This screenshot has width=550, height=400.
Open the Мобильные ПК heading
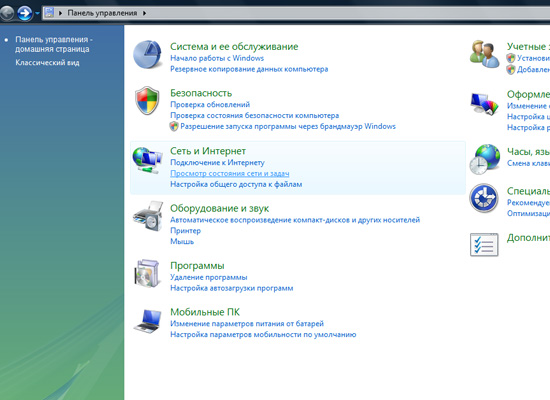point(205,312)
